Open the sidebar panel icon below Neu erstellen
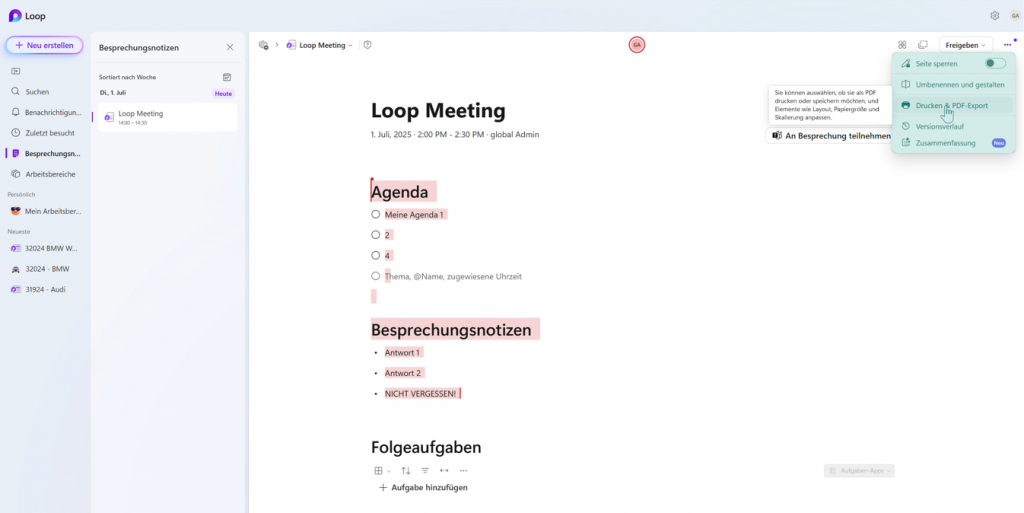 16,71
